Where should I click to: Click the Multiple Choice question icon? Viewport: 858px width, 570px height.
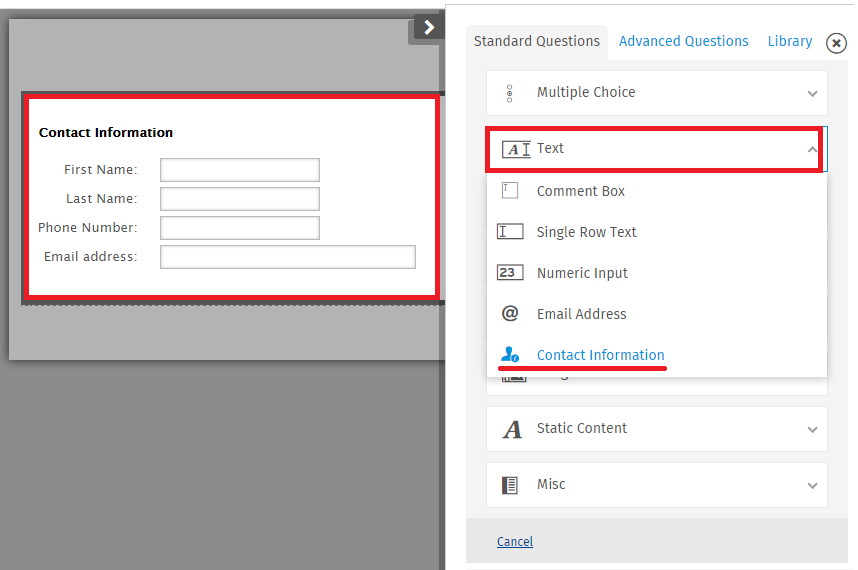point(510,93)
